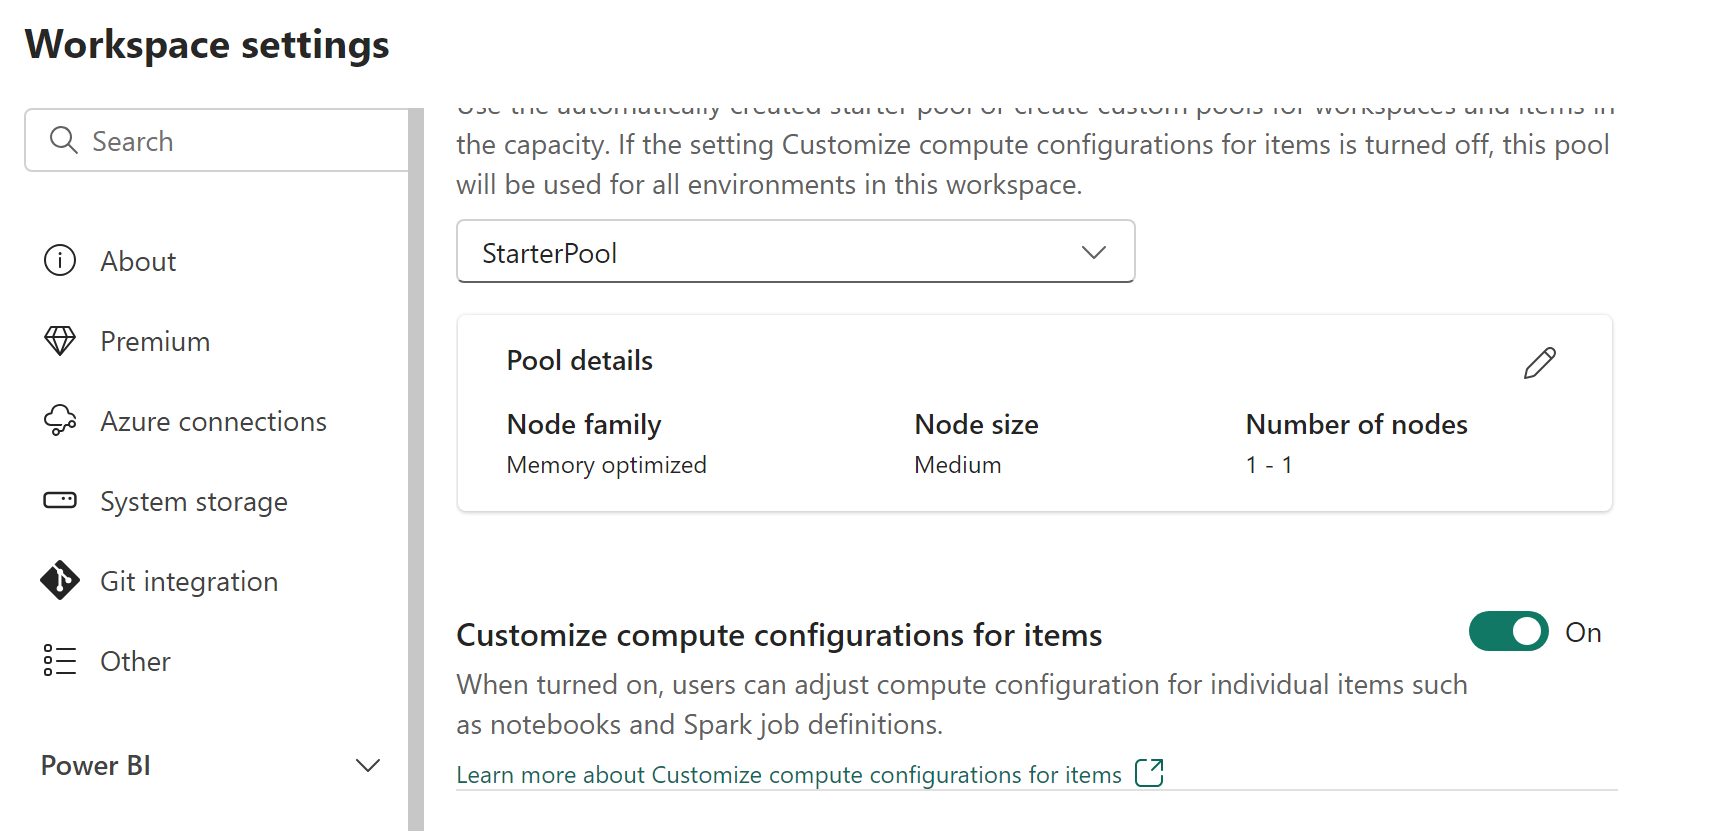Screen dimensions: 1710x831
Task: Click the About info icon
Action: (x=60, y=261)
